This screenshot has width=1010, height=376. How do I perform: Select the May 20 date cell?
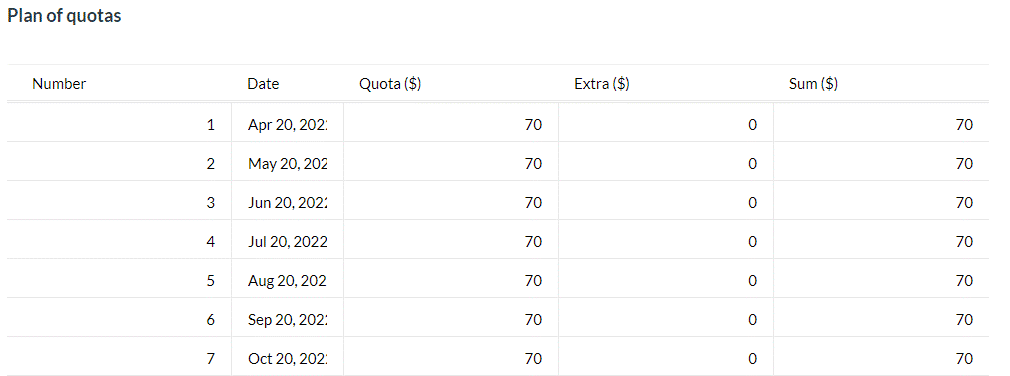(x=287, y=164)
